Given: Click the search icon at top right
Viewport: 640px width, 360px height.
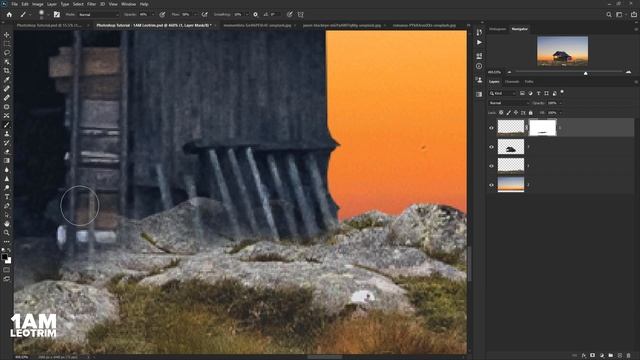Looking at the screenshot, I should tap(609, 14).
